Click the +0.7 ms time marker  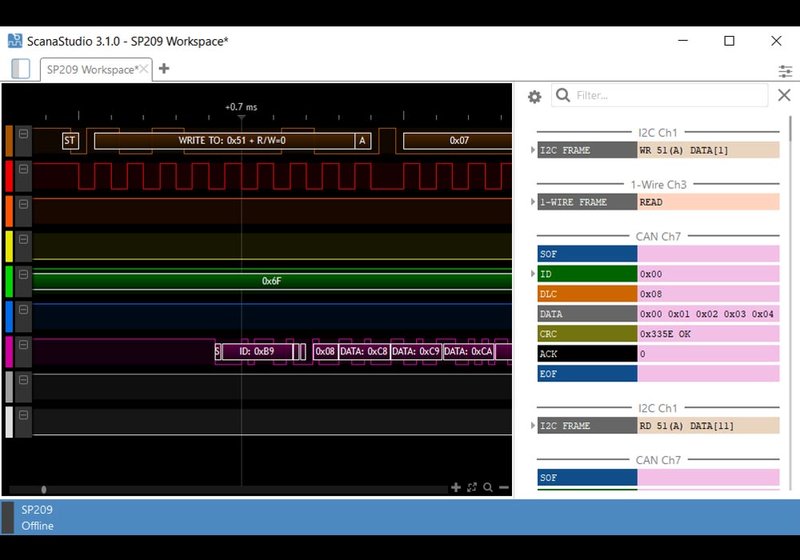(x=241, y=107)
